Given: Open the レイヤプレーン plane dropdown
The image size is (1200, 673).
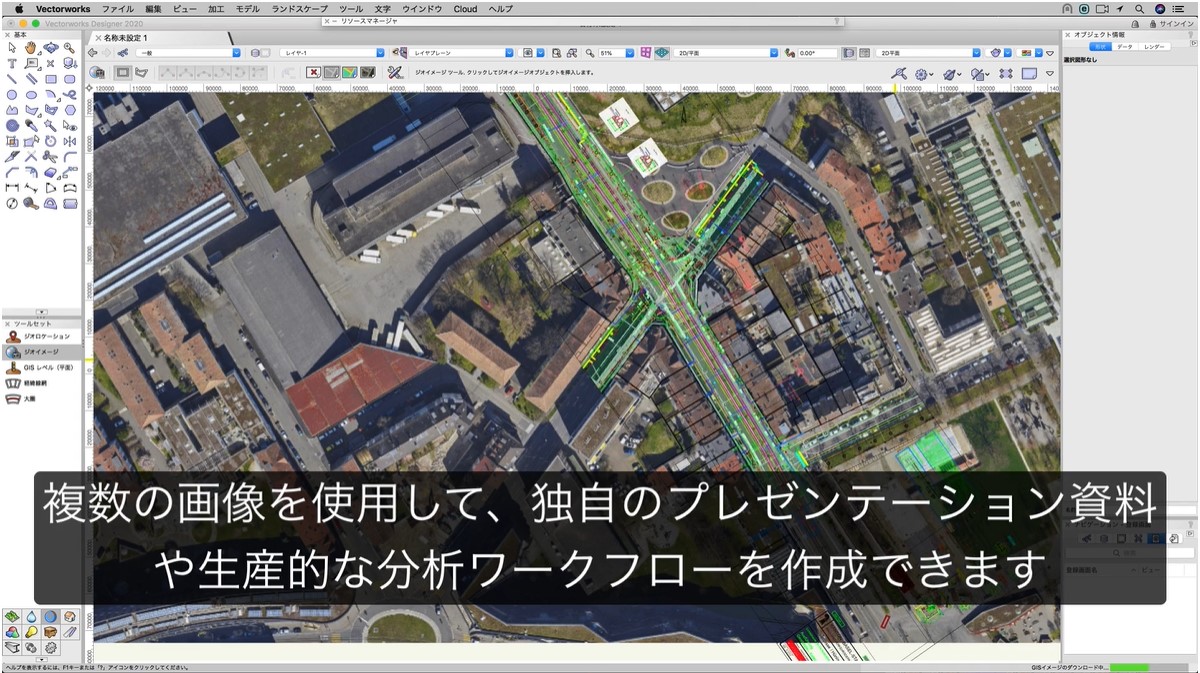Looking at the screenshot, I should [x=463, y=52].
